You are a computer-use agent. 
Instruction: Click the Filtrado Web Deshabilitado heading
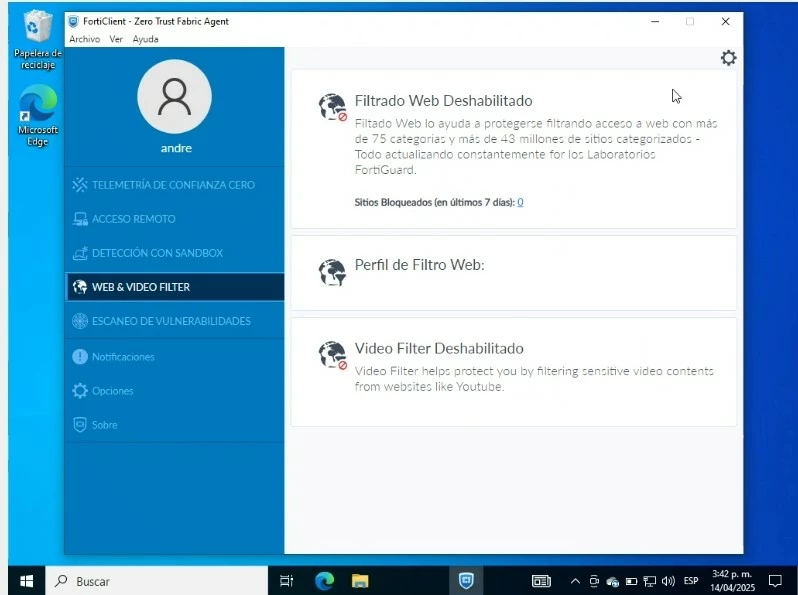click(x=443, y=101)
